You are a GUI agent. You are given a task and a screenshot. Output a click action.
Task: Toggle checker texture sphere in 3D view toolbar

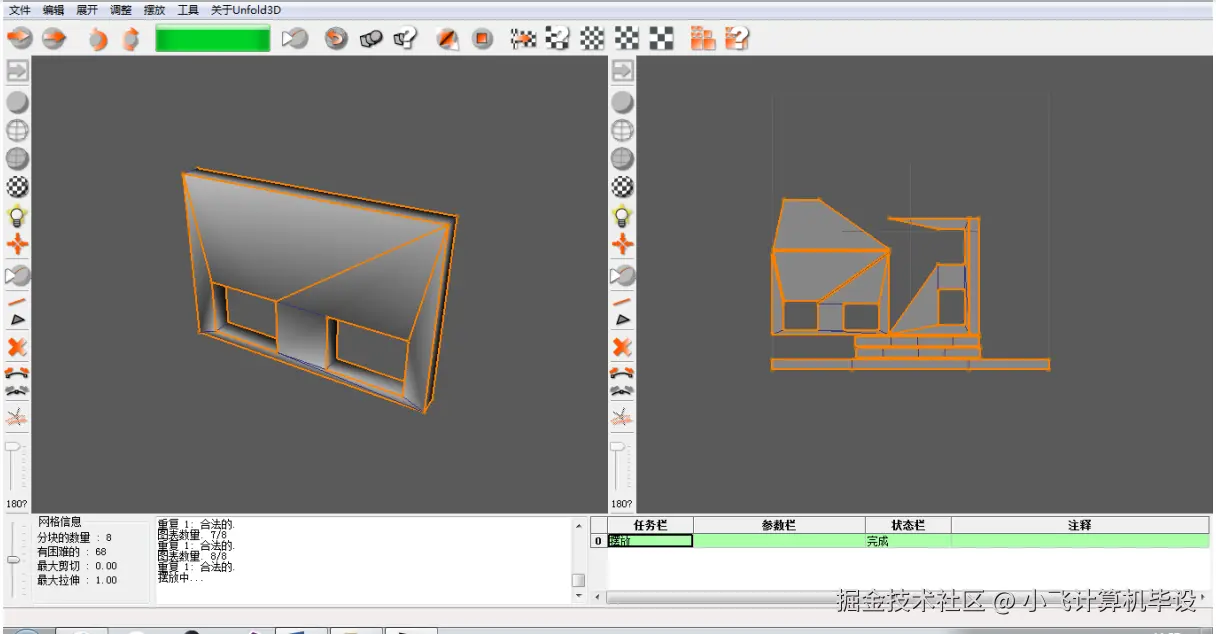click(18, 187)
